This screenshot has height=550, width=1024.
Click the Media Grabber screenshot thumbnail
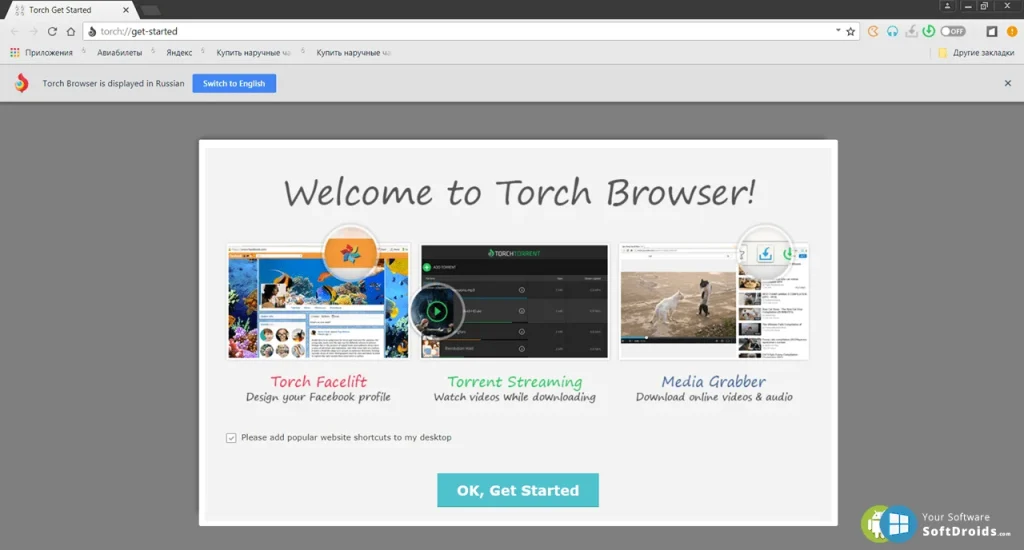pyautogui.click(x=714, y=302)
